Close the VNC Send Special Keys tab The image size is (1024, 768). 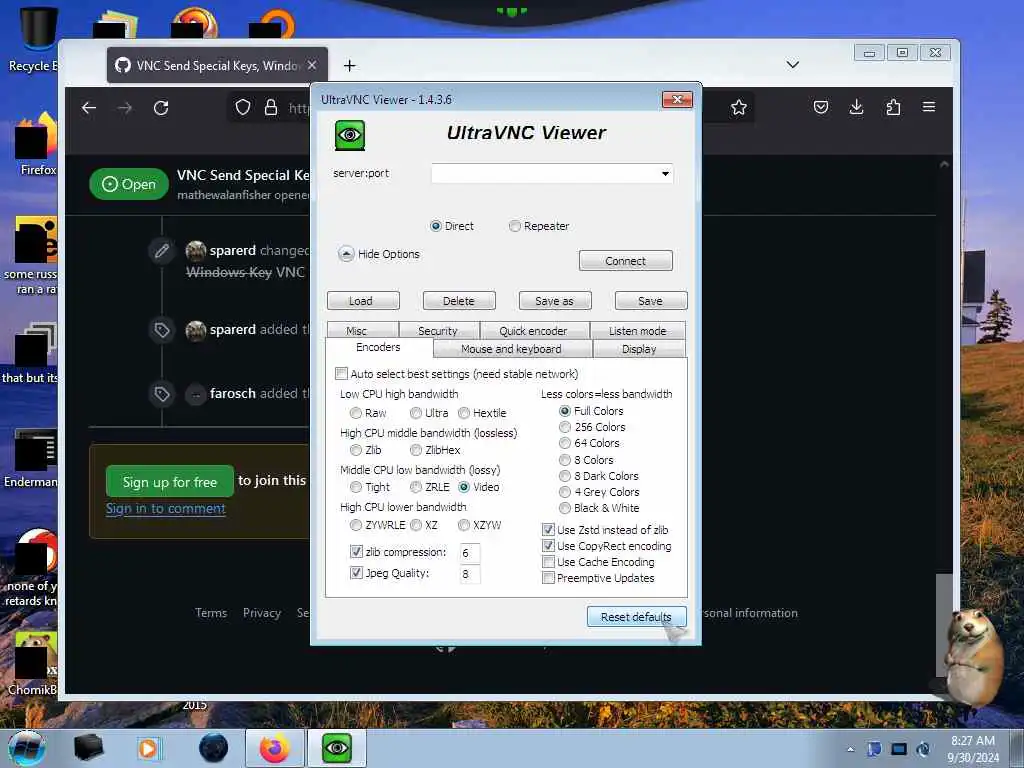[x=312, y=65]
